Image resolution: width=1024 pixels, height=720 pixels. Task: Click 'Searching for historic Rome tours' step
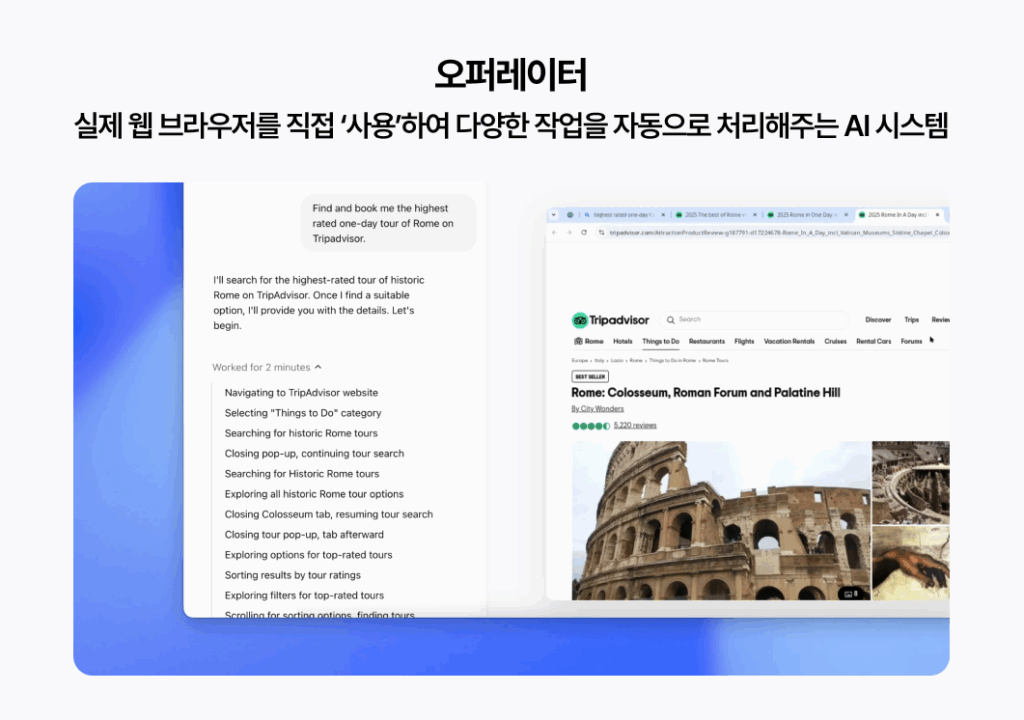(x=301, y=433)
